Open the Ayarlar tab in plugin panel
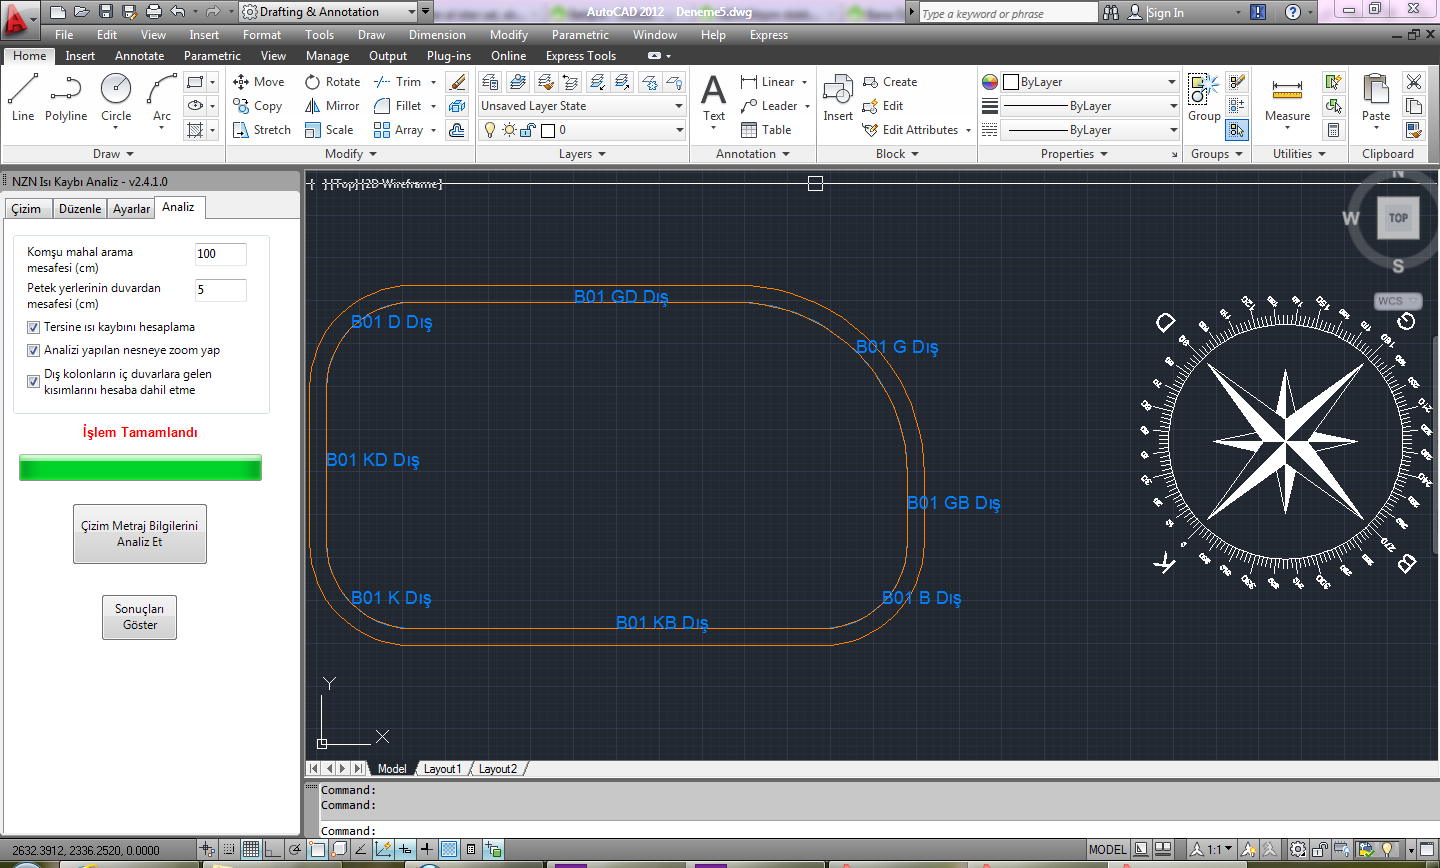This screenshot has height=868, width=1440. click(x=131, y=208)
